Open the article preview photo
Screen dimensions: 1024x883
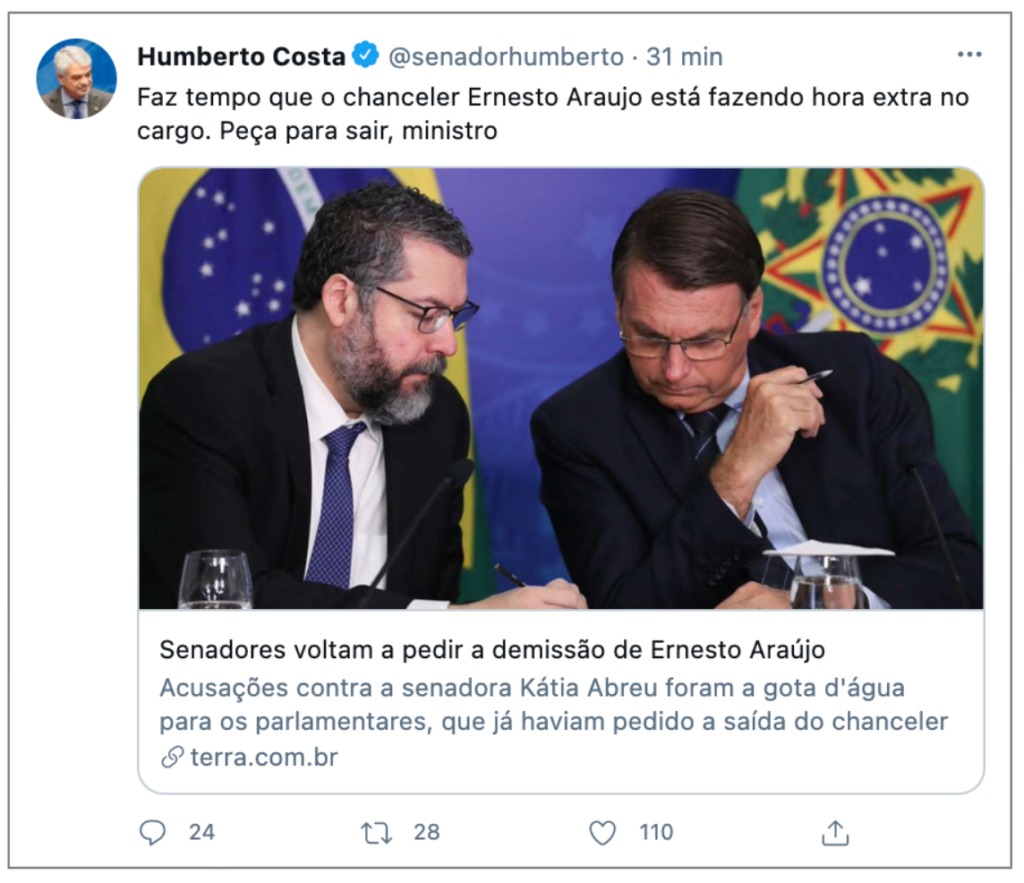click(x=561, y=389)
